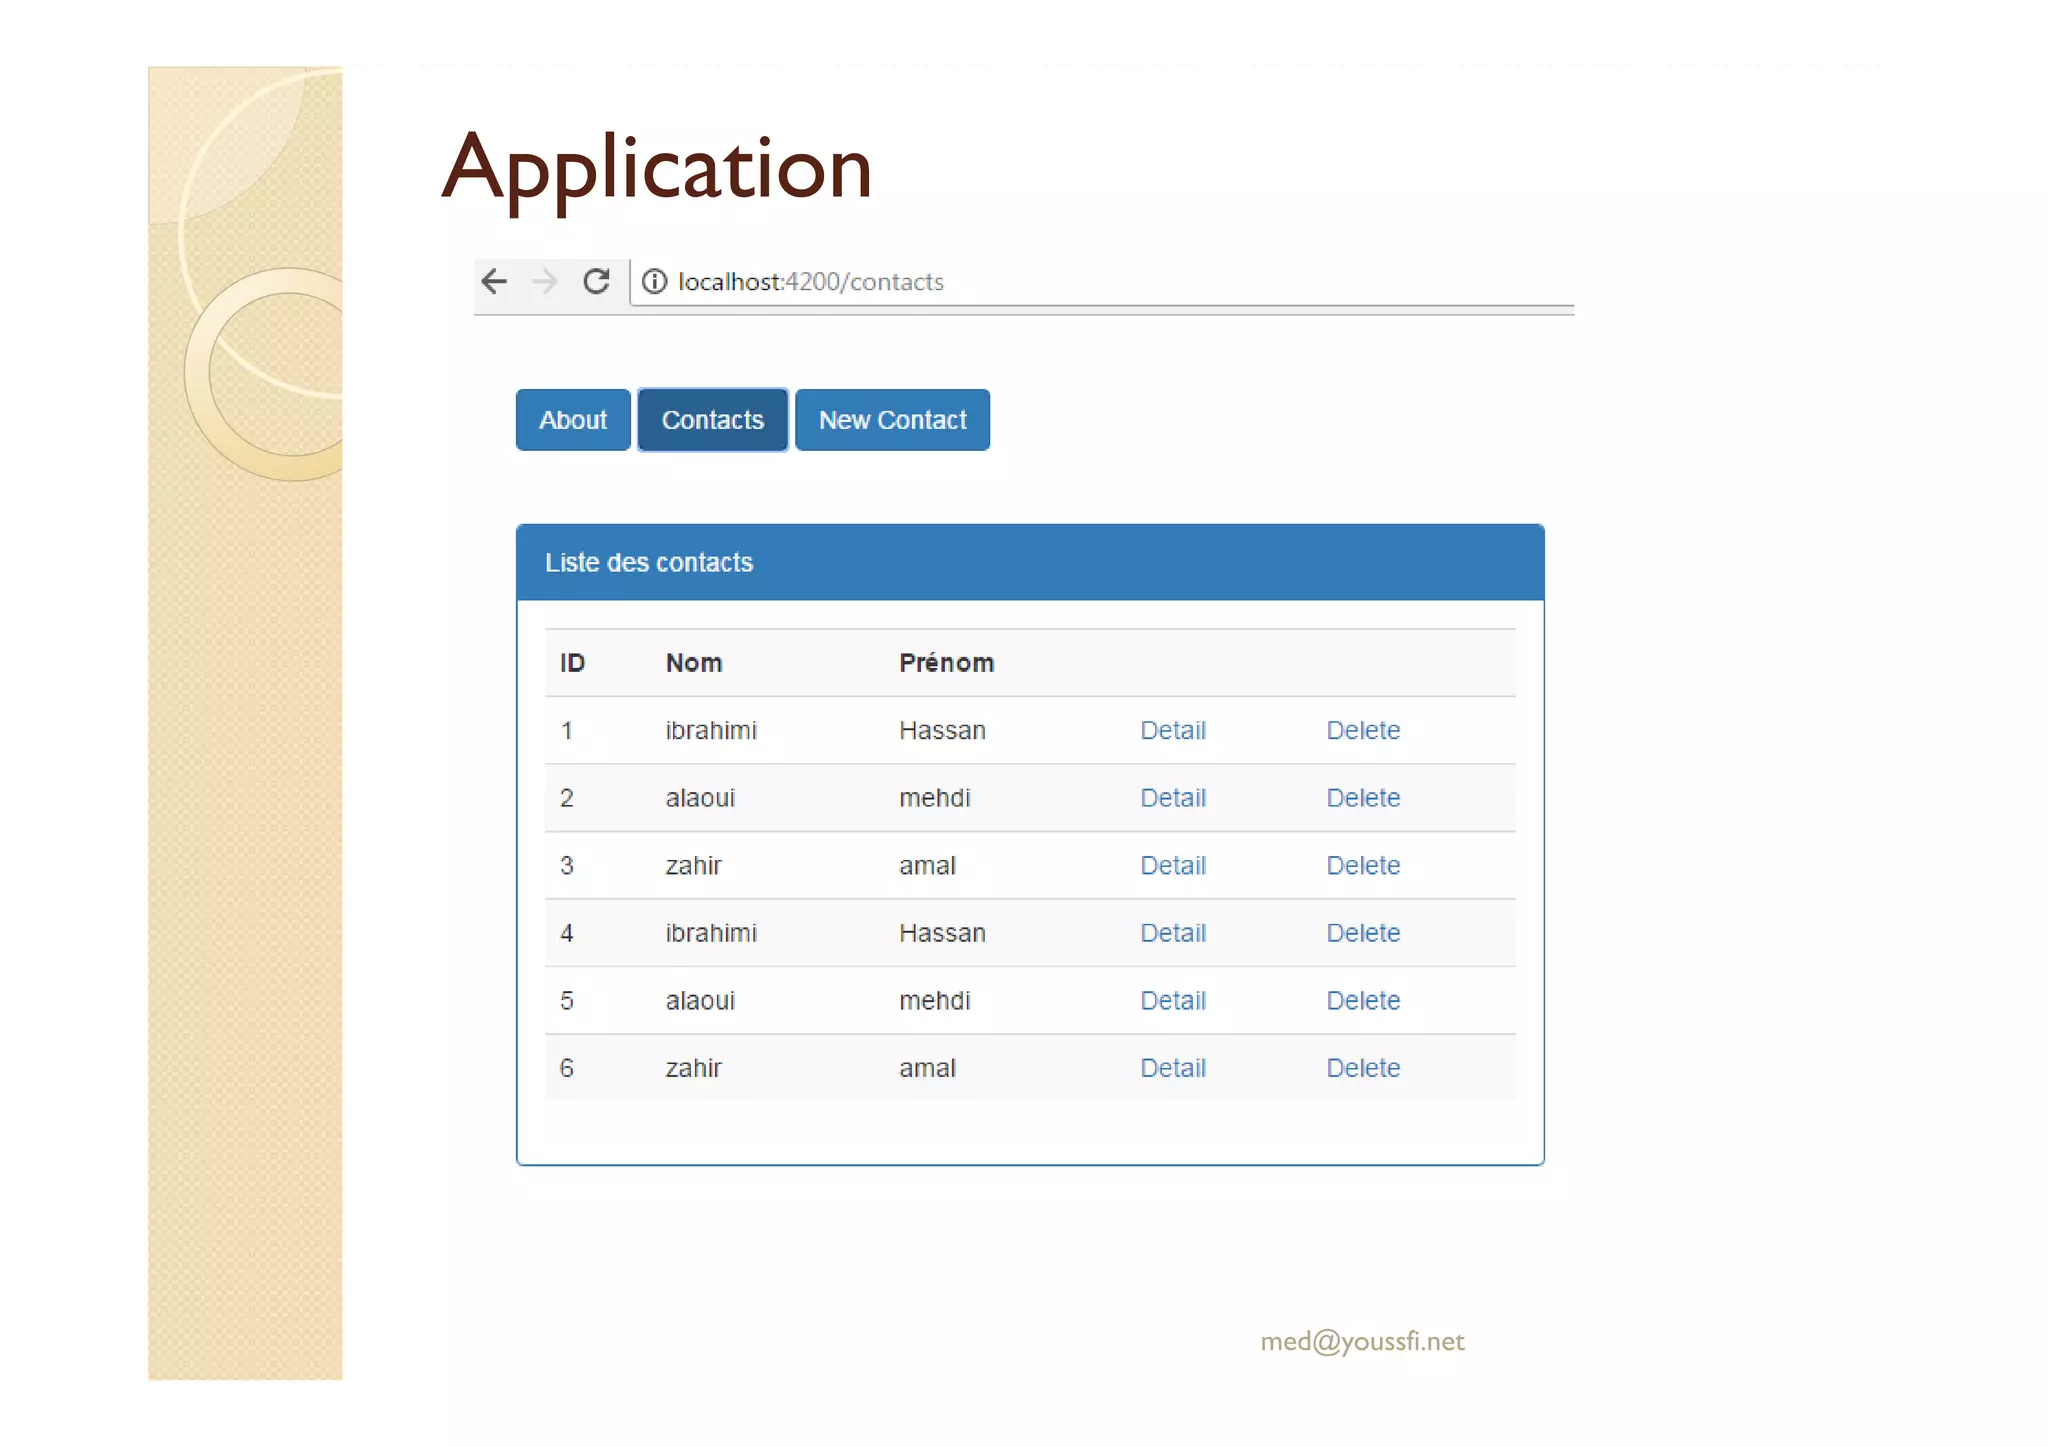The height and width of the screenshot is (1447, 2048).
Task: Select 'amal' in row 6
Action: pos(927,1068)
